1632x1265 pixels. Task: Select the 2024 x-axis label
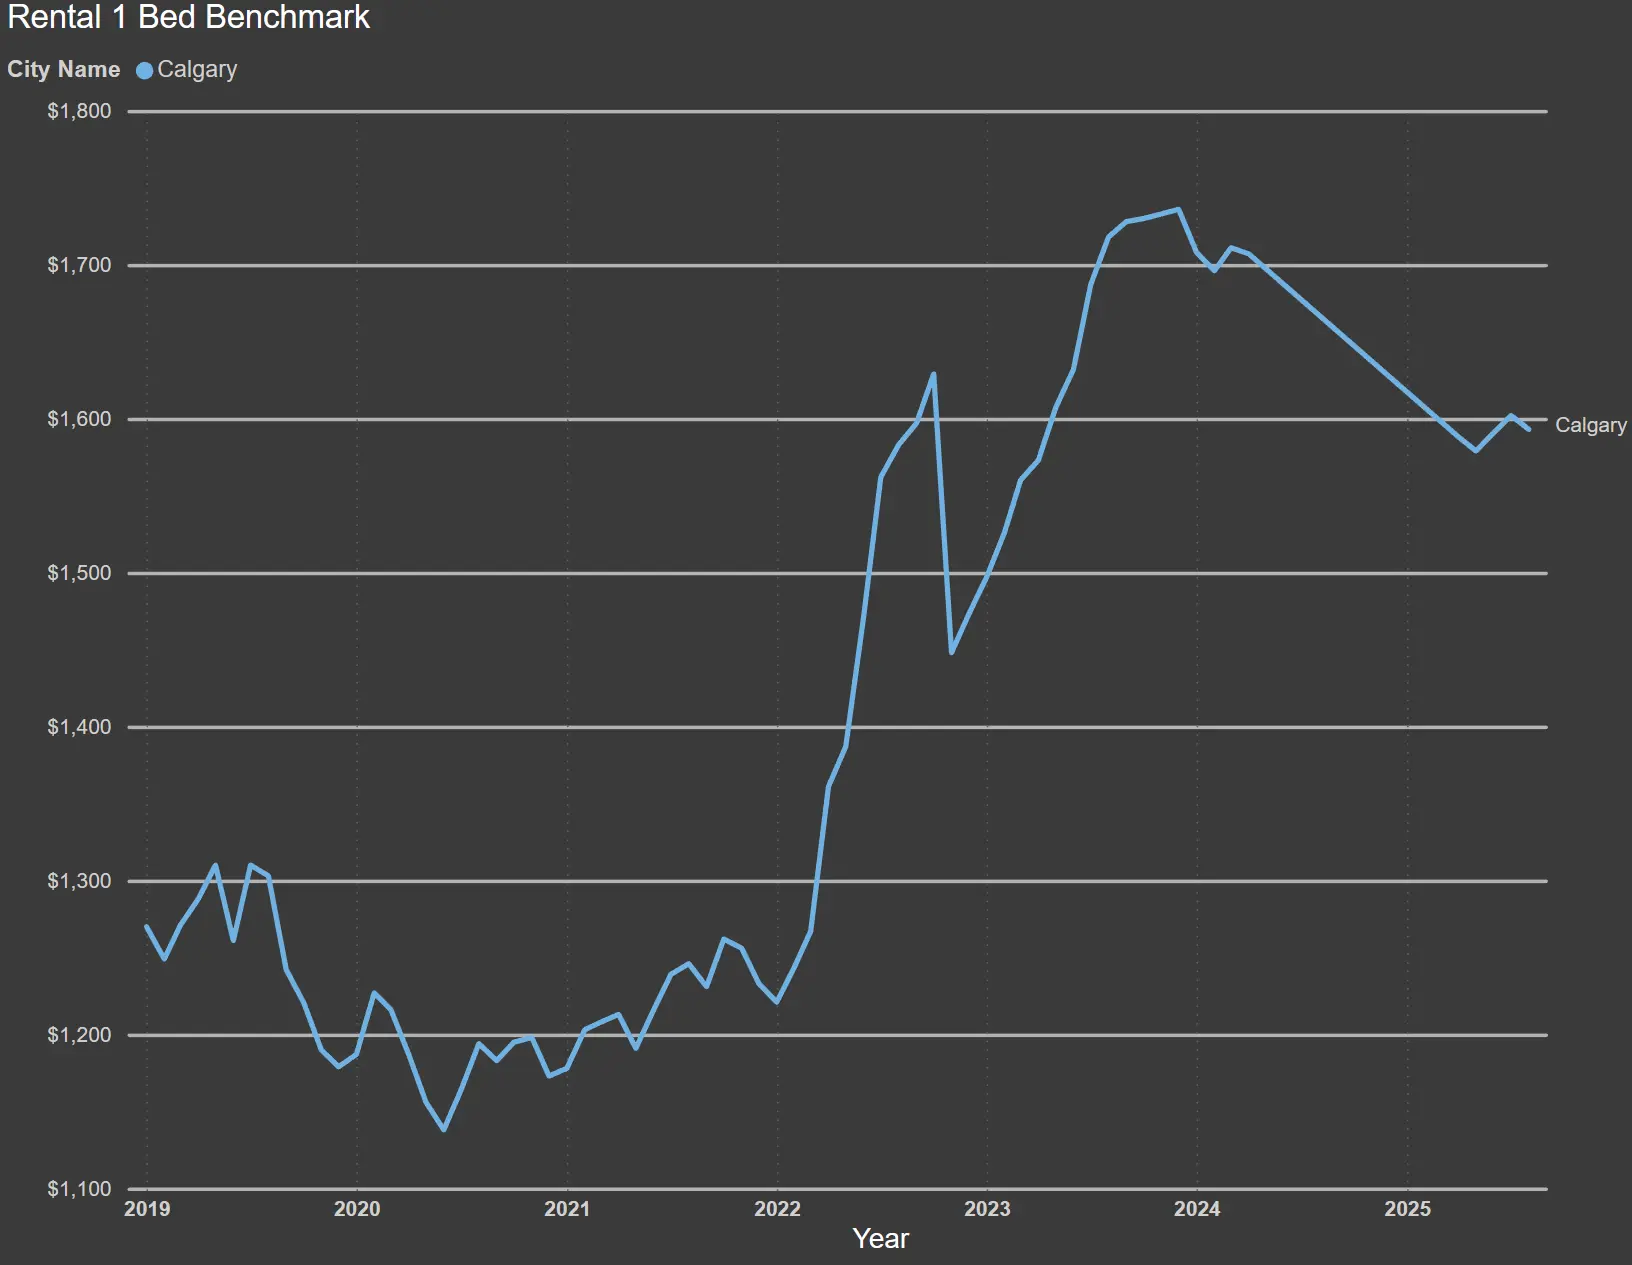point(1197,1209)
